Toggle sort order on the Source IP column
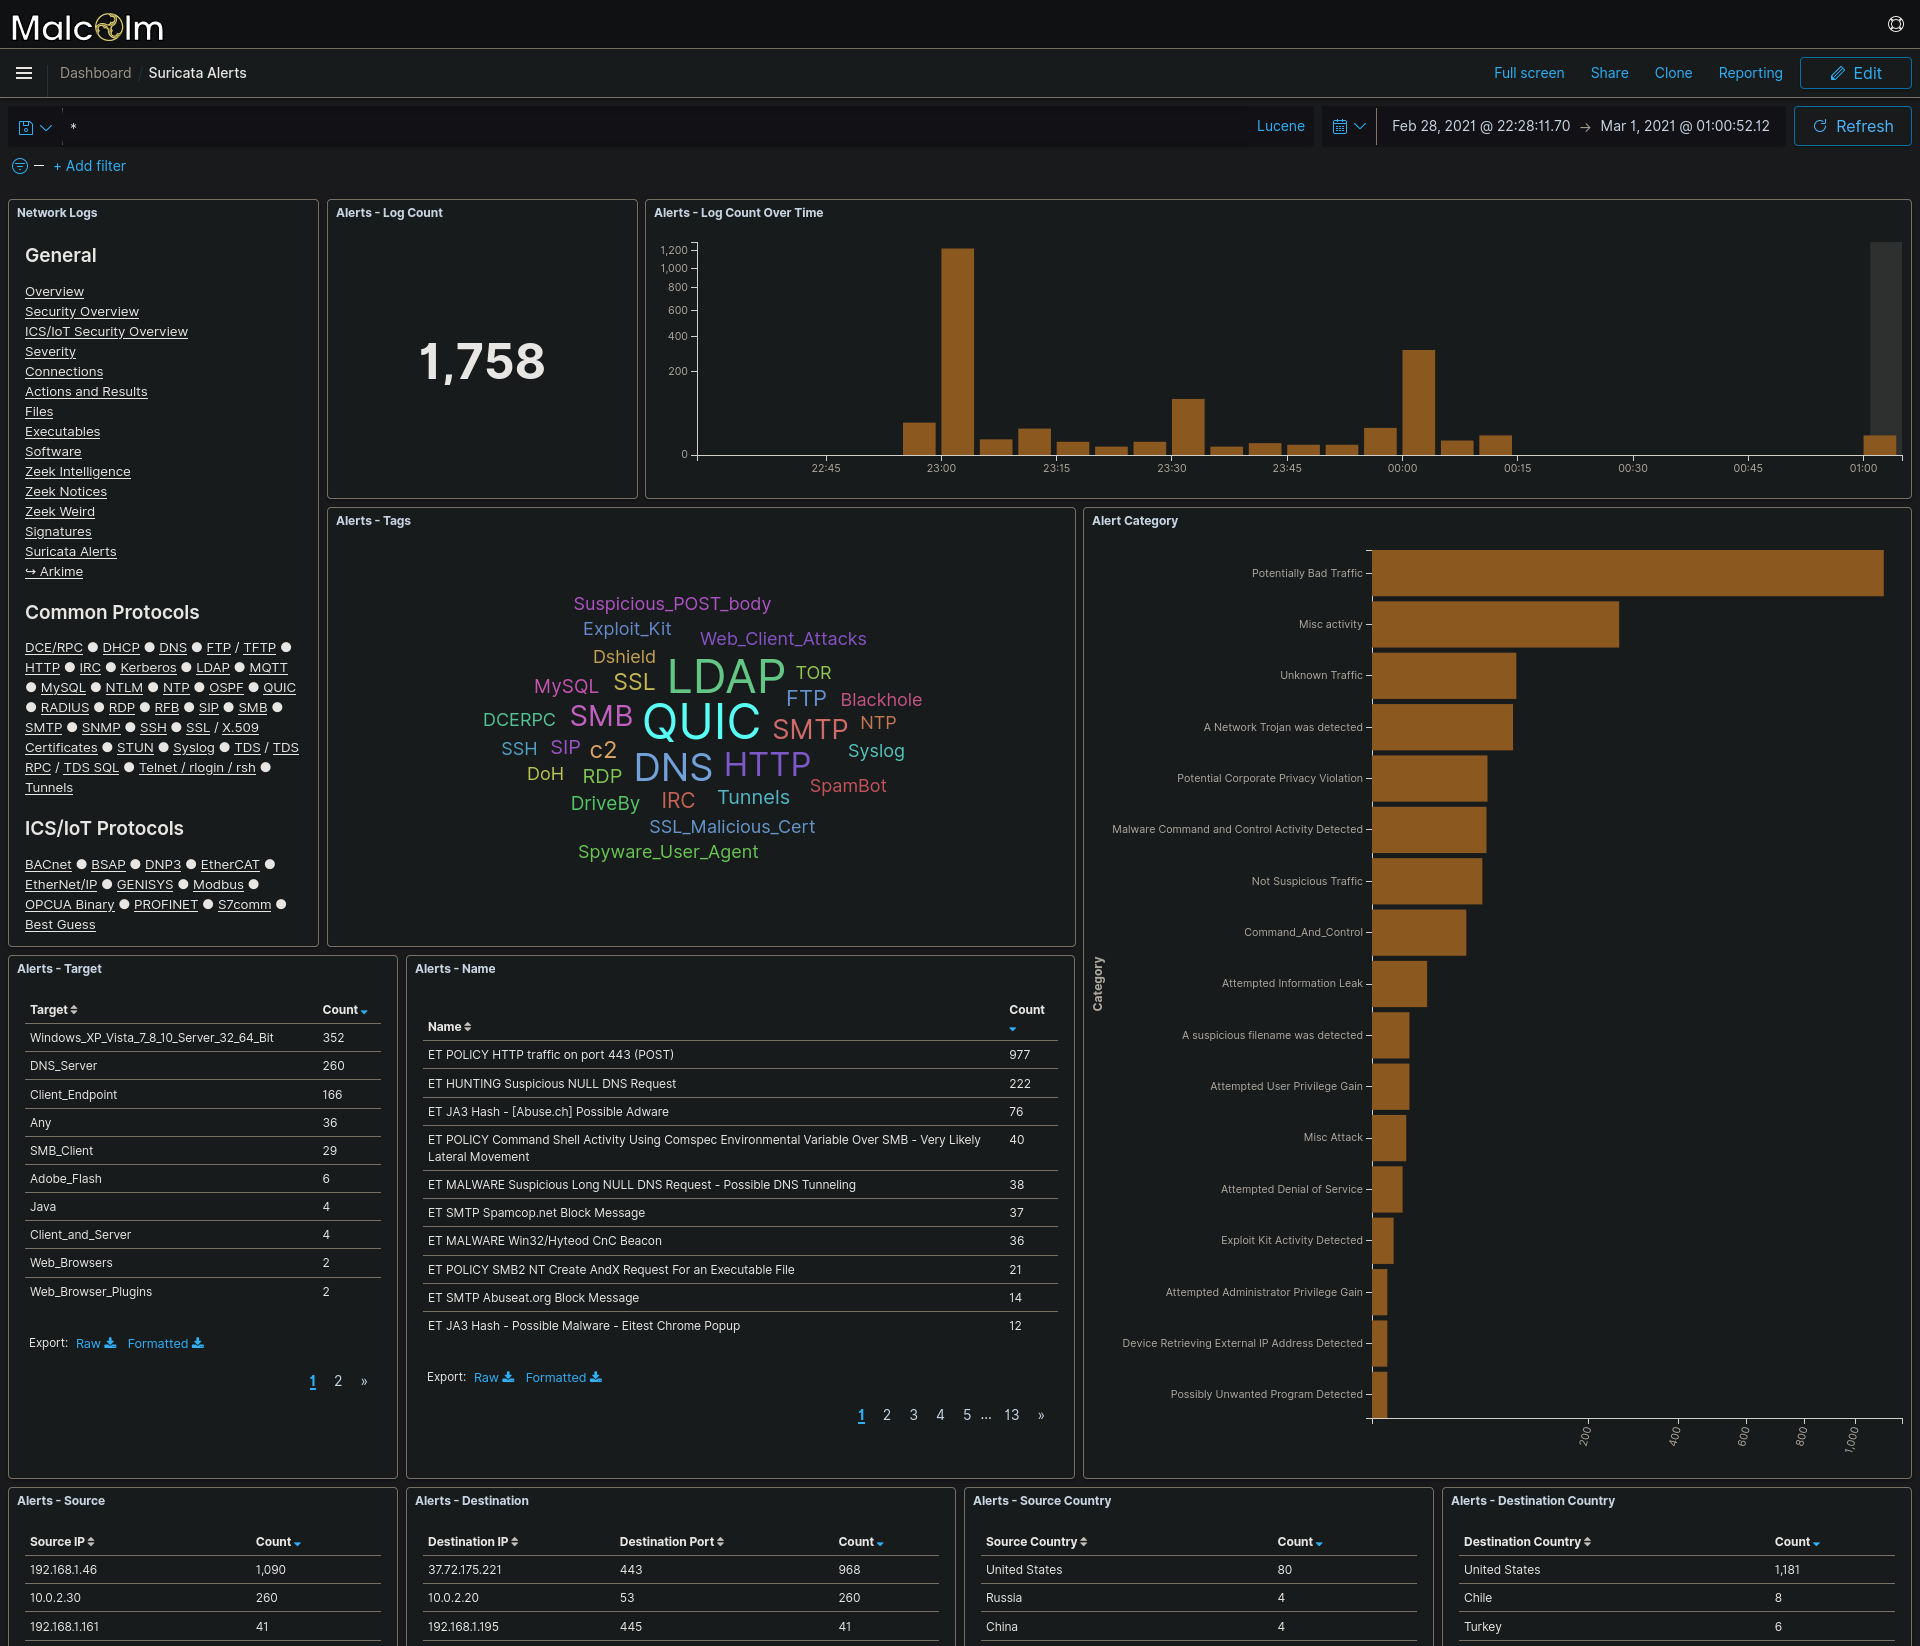Viewport: 1920px width, 1646px height. pyautogui.click(x=91, y=1541)
